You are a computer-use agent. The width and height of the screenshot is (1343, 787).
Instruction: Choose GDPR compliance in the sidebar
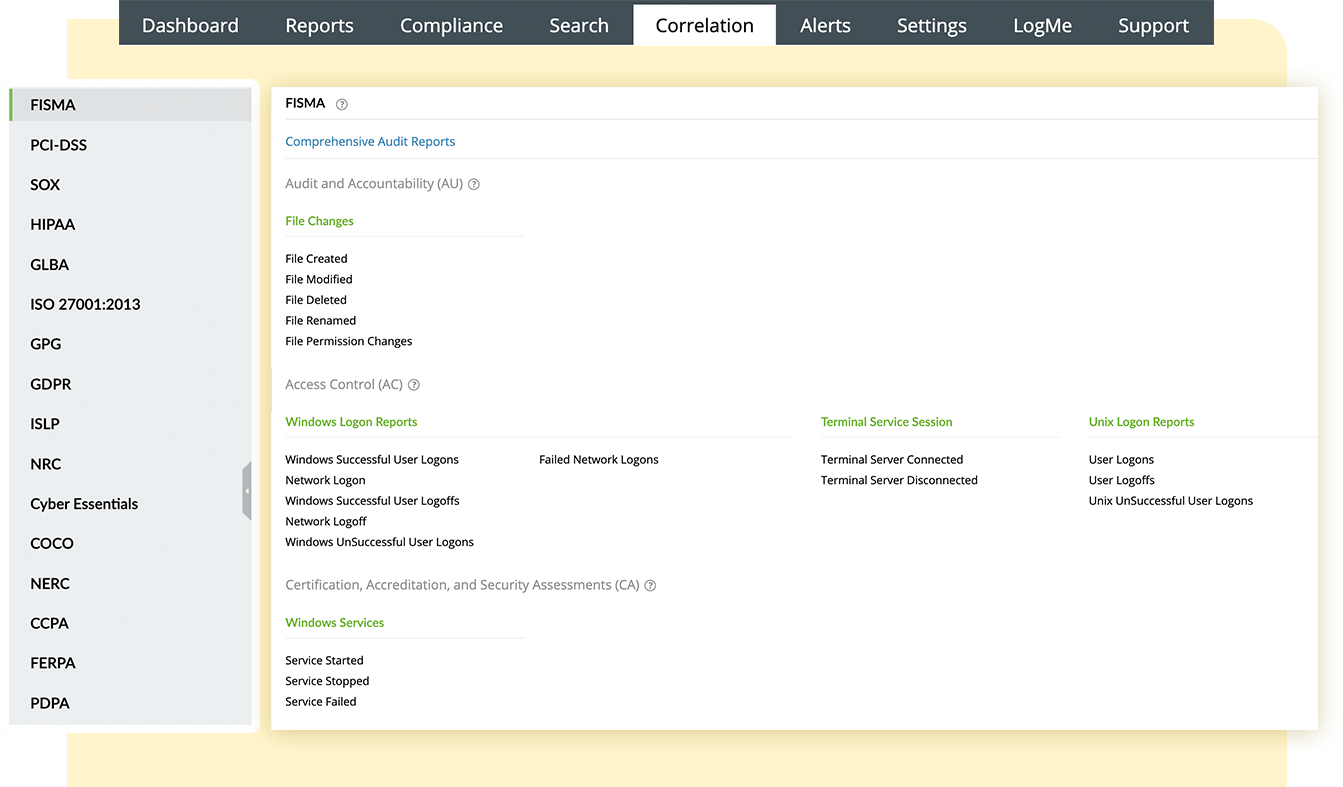click(50, 384)
